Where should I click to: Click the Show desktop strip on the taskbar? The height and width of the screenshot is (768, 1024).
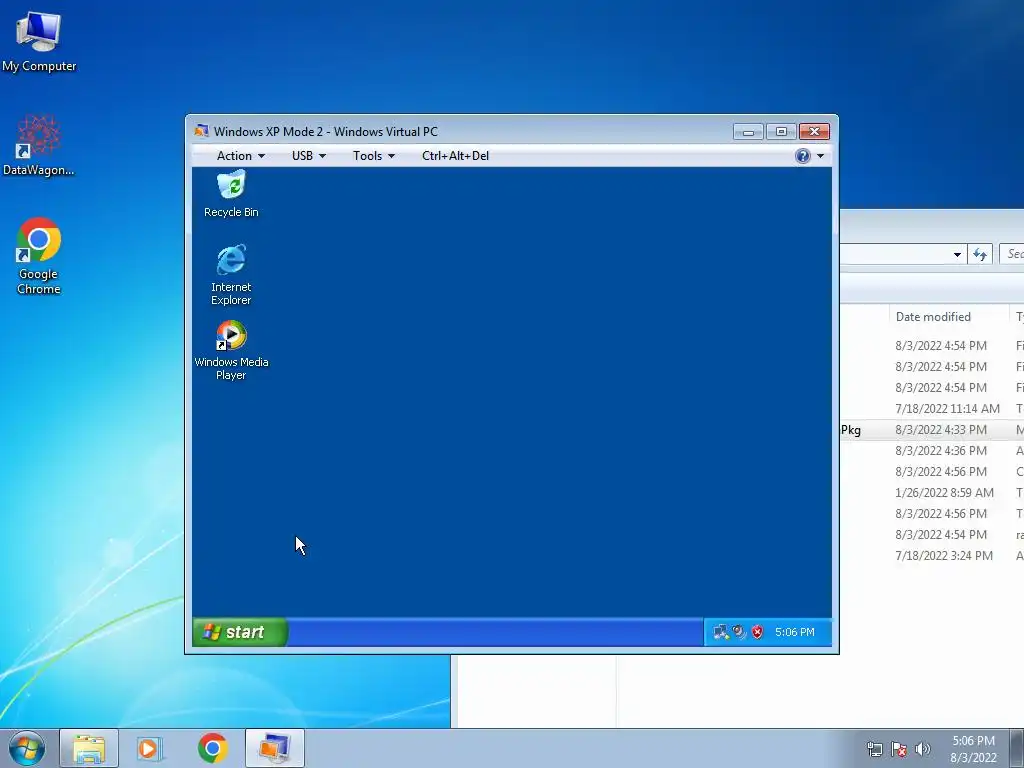click(x=1017, y=748)
